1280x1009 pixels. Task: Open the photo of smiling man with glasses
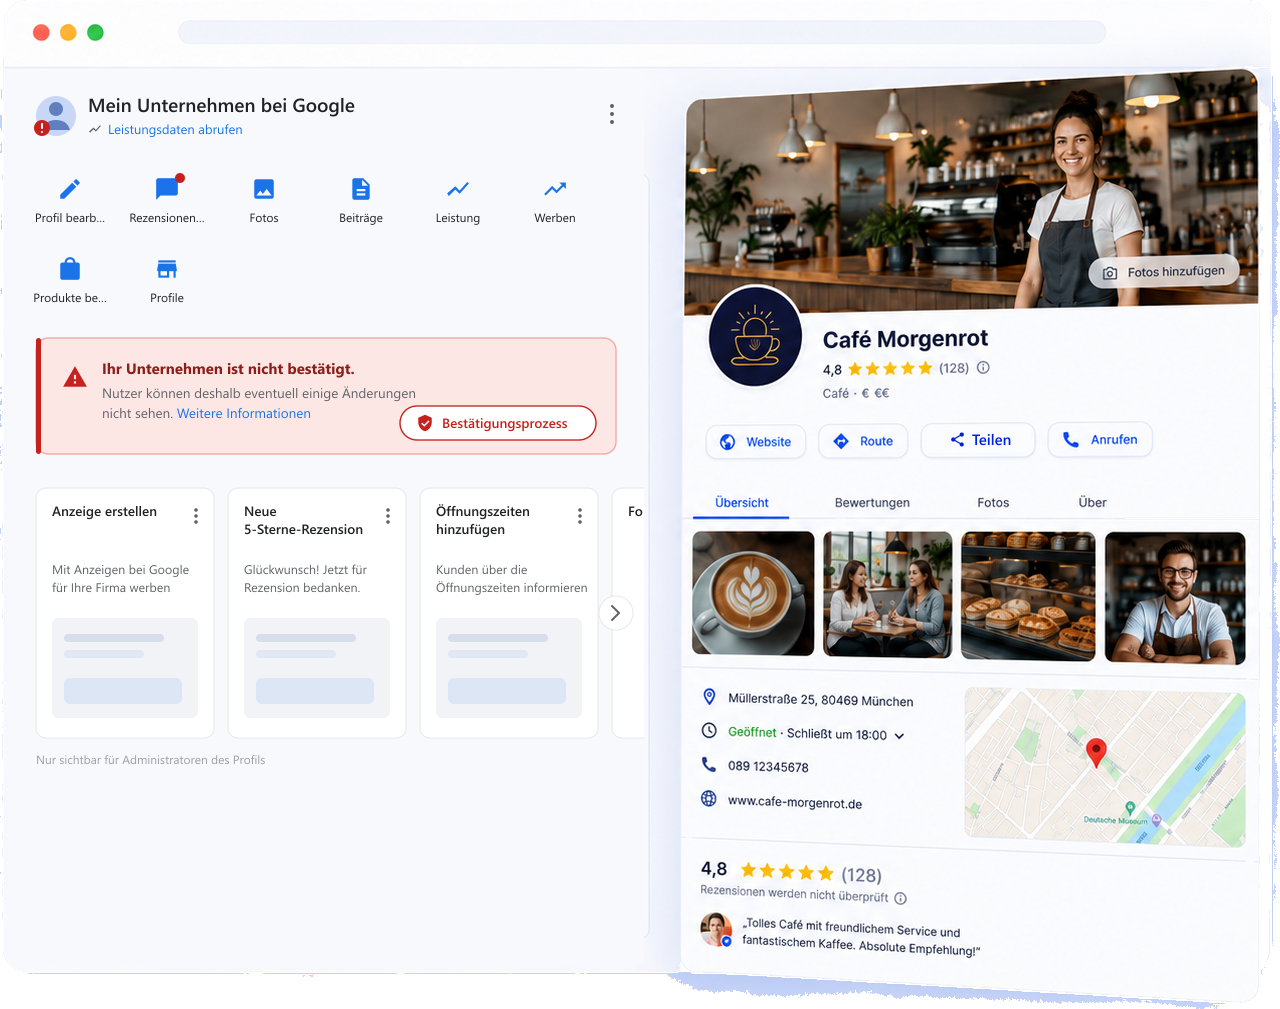(1175, 598)
